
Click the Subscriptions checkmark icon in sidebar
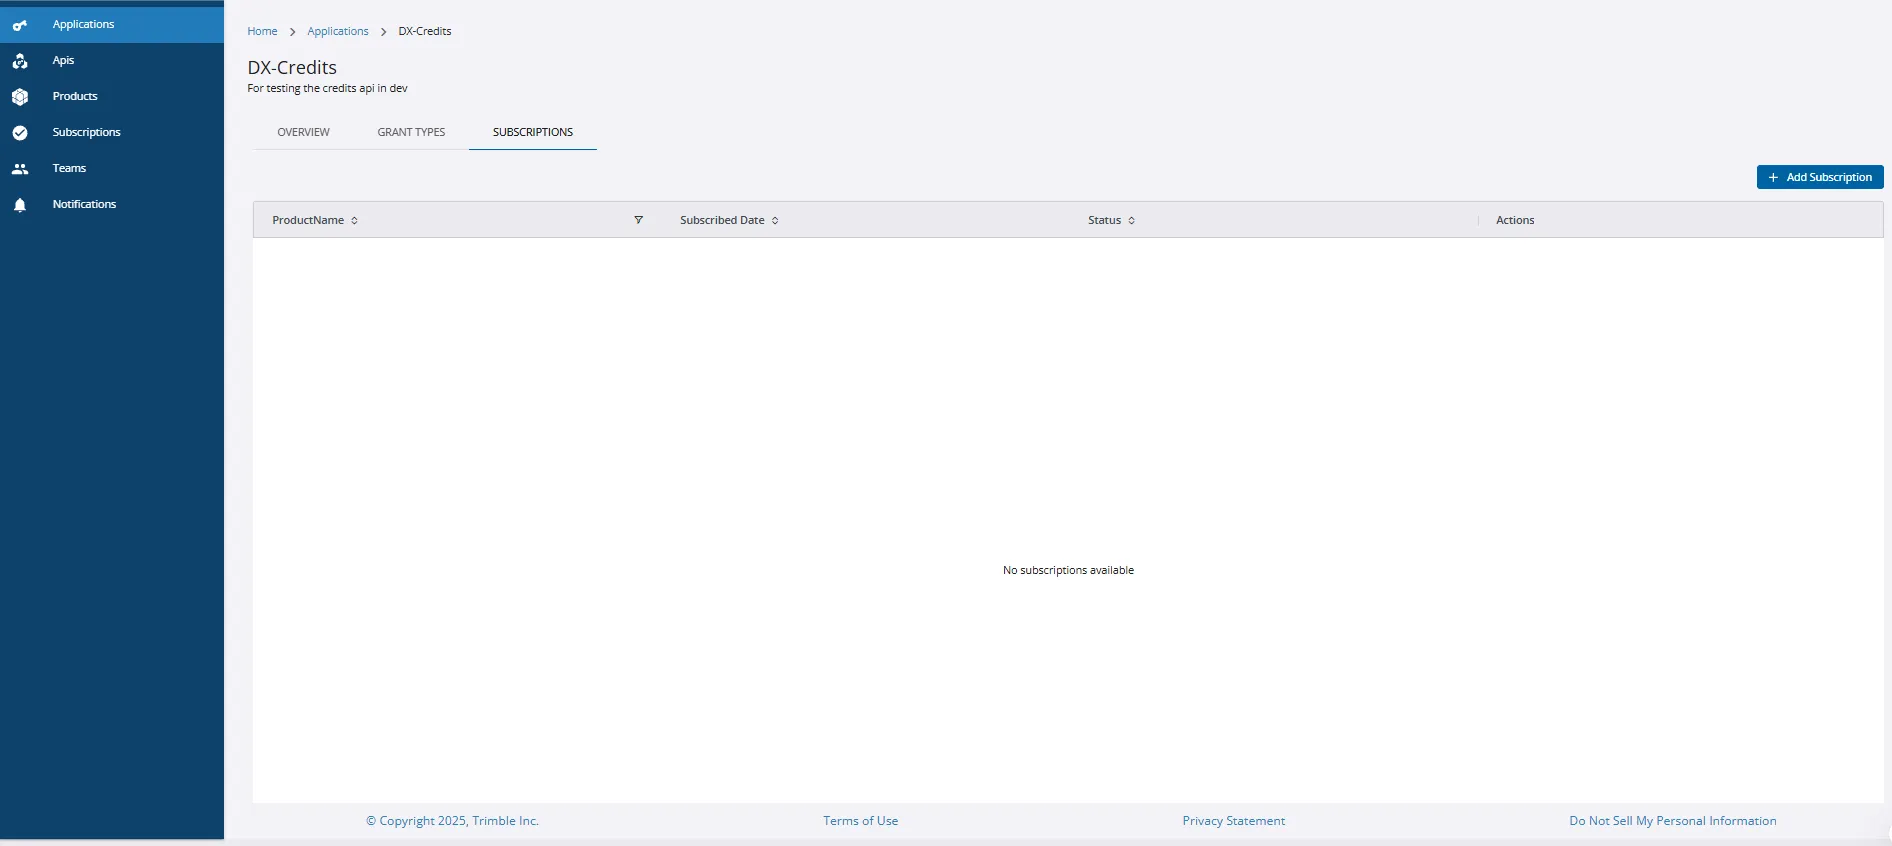point(20,133)
